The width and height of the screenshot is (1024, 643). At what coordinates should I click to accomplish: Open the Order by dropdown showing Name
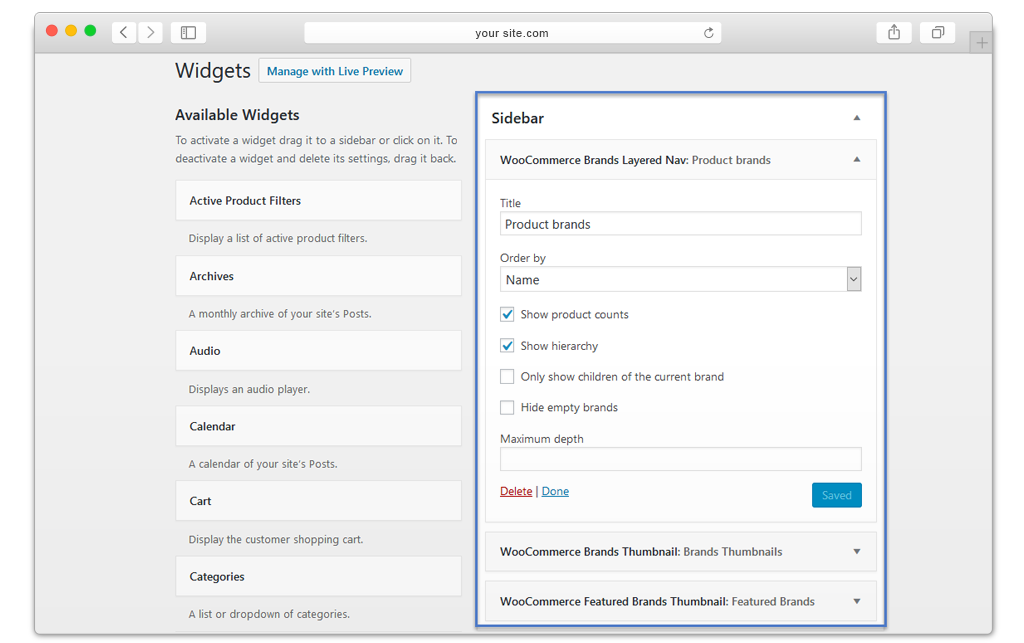click(680, 279)
